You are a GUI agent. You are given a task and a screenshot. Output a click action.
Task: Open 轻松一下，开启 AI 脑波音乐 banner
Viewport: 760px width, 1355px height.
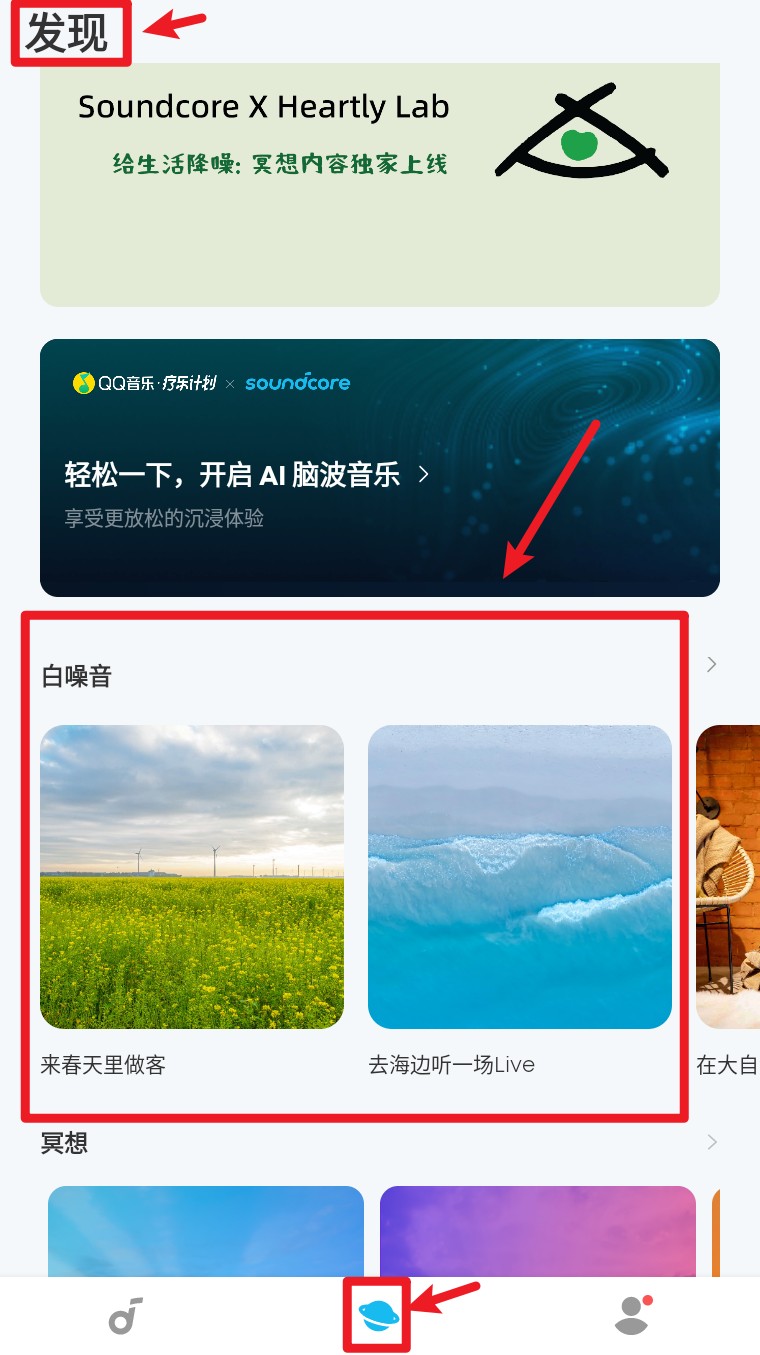380,468
